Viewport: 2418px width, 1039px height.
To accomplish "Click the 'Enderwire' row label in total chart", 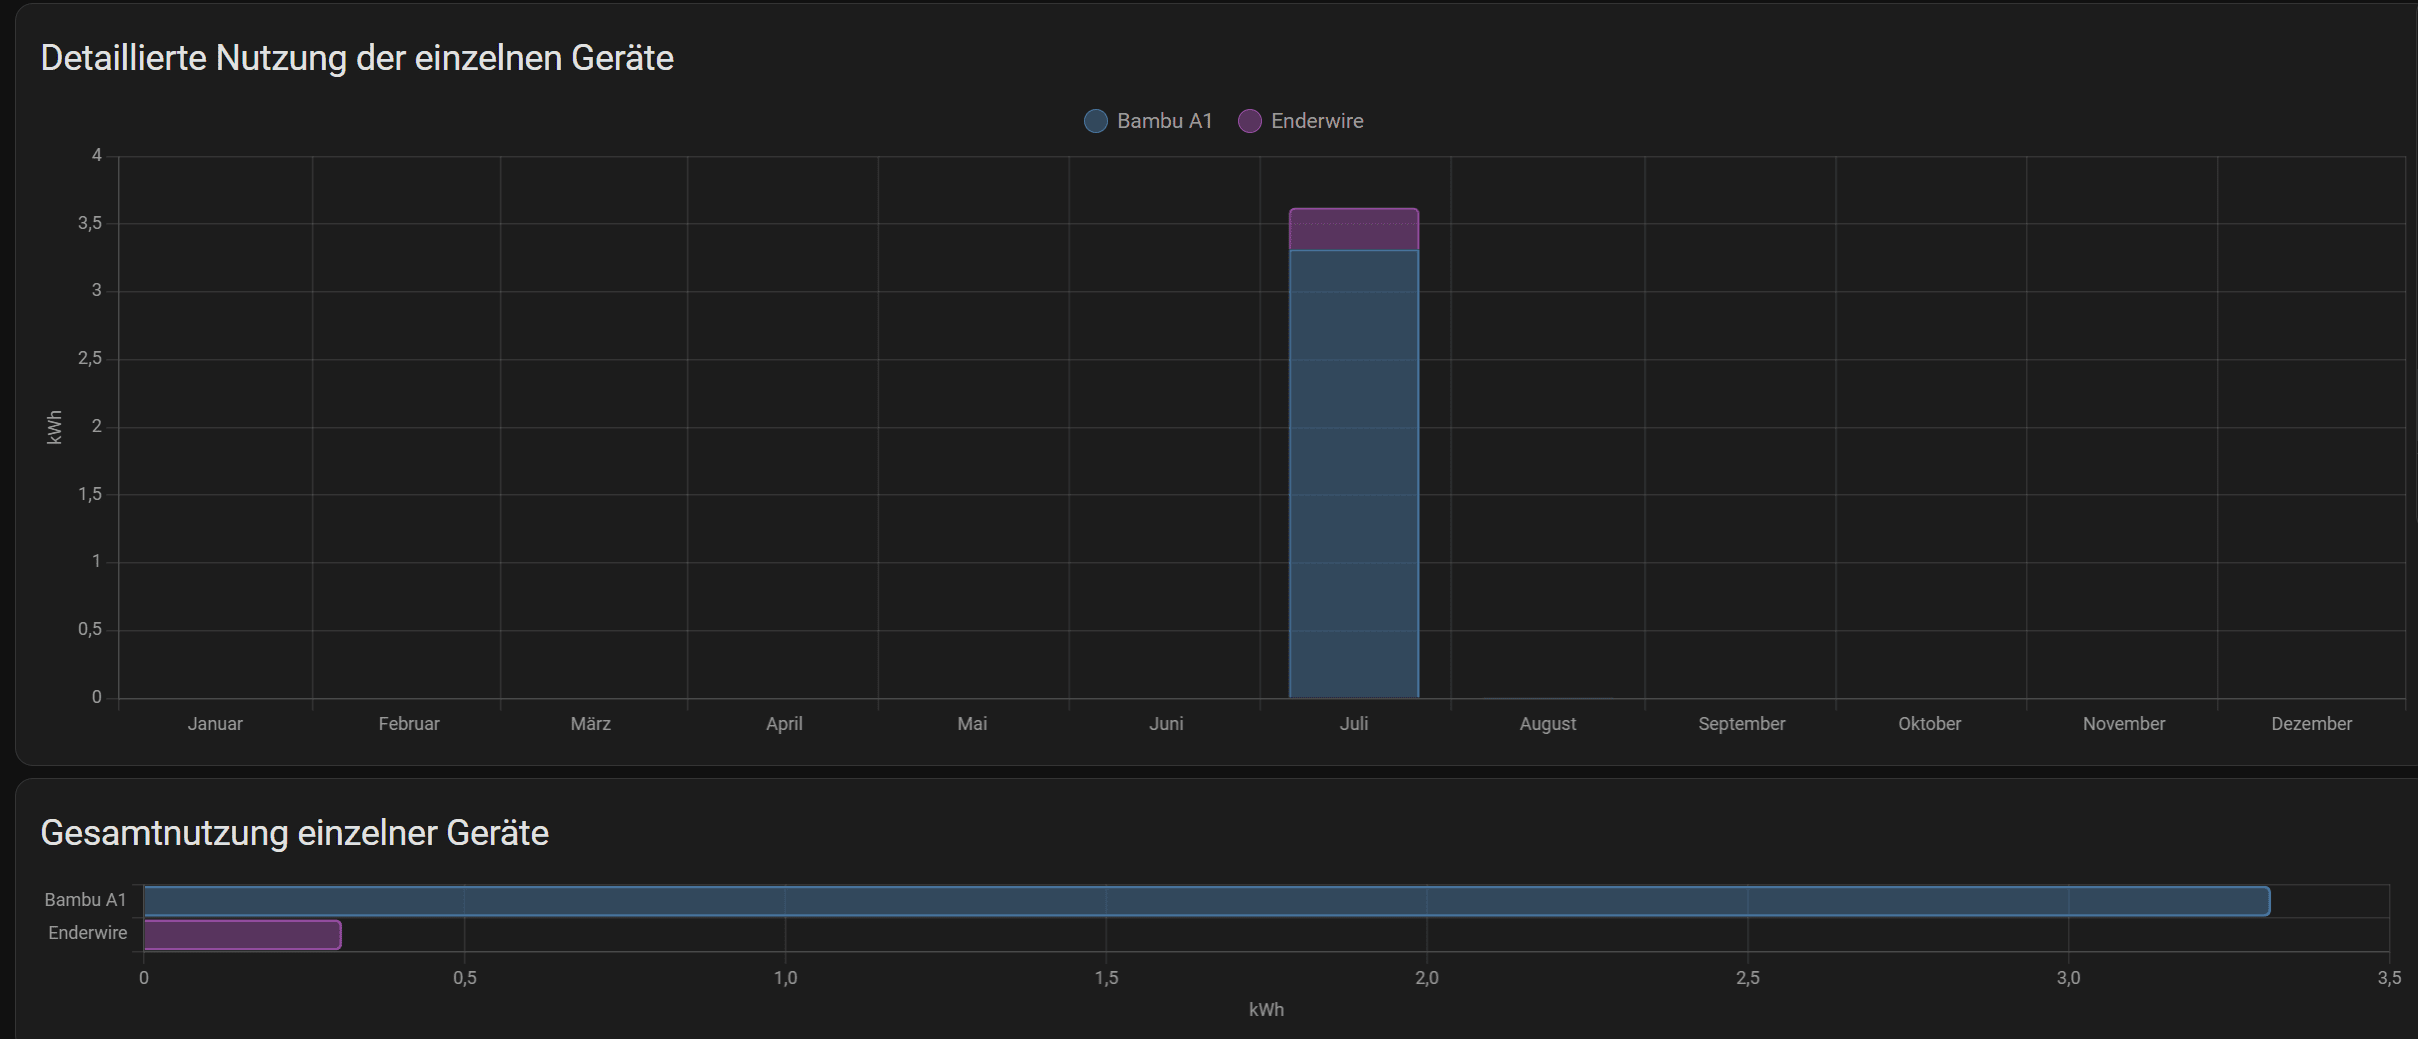I will pyautogui.click(x=88, y=933).
